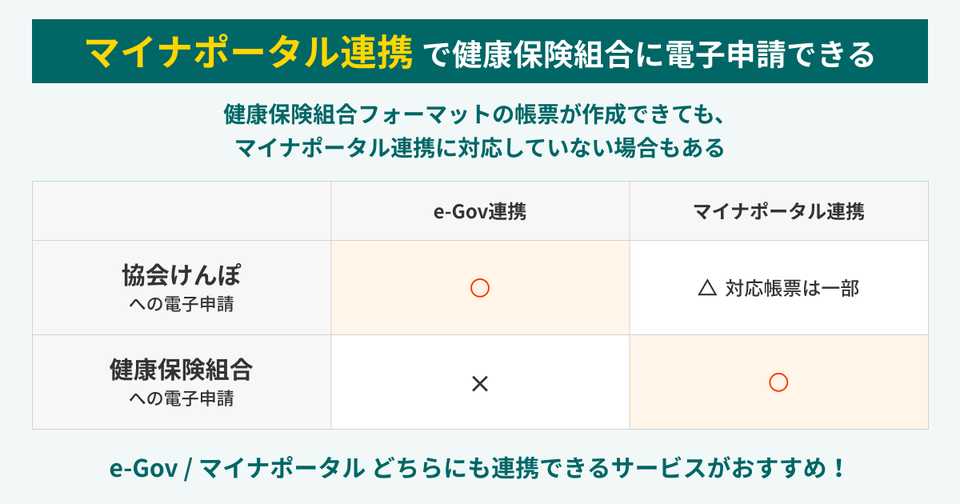
Task: Click the highlighted beige cell in 健康保険組合 row
Action: (779, 382)
